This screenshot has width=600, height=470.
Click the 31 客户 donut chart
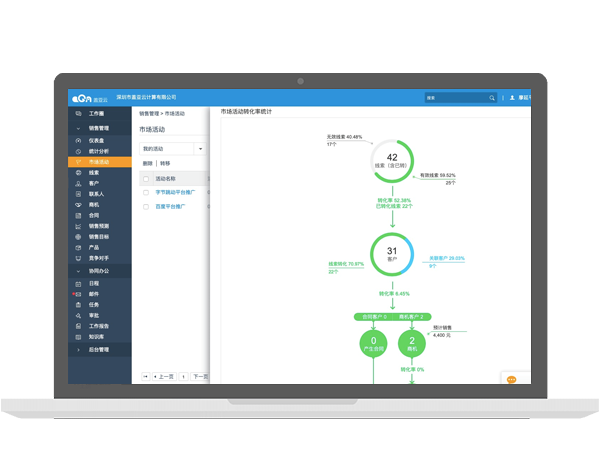click(x=392, y=255)
